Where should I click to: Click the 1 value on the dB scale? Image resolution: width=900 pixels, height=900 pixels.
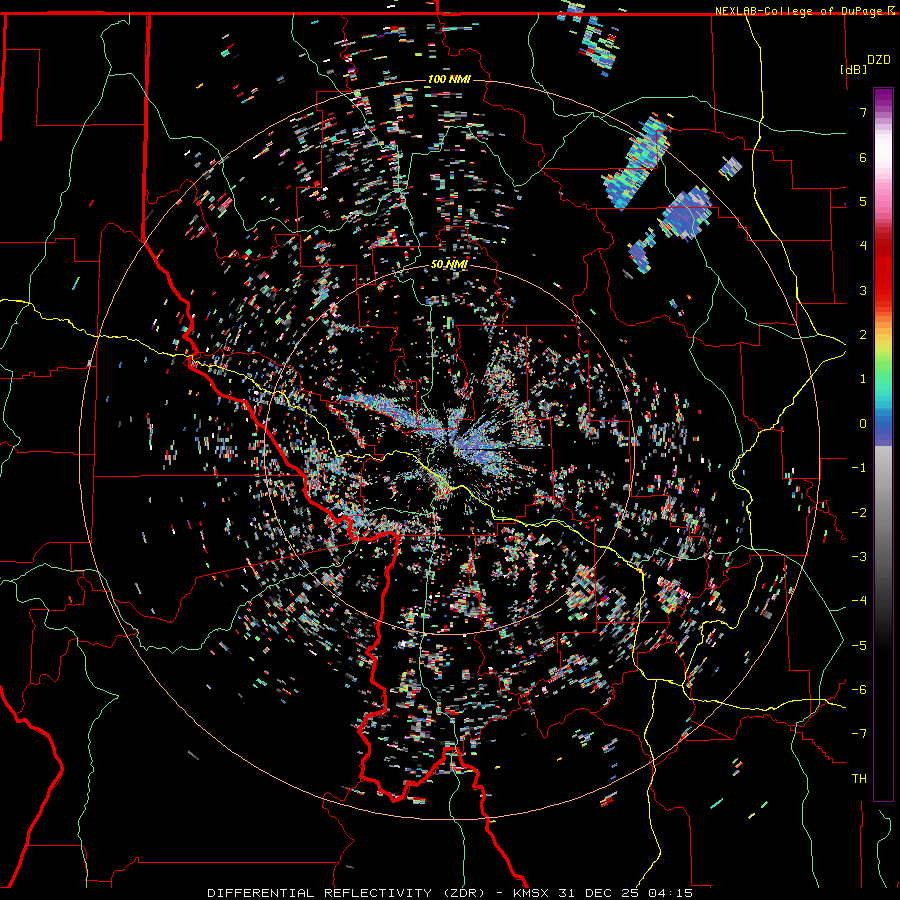[x=863, y=379]
